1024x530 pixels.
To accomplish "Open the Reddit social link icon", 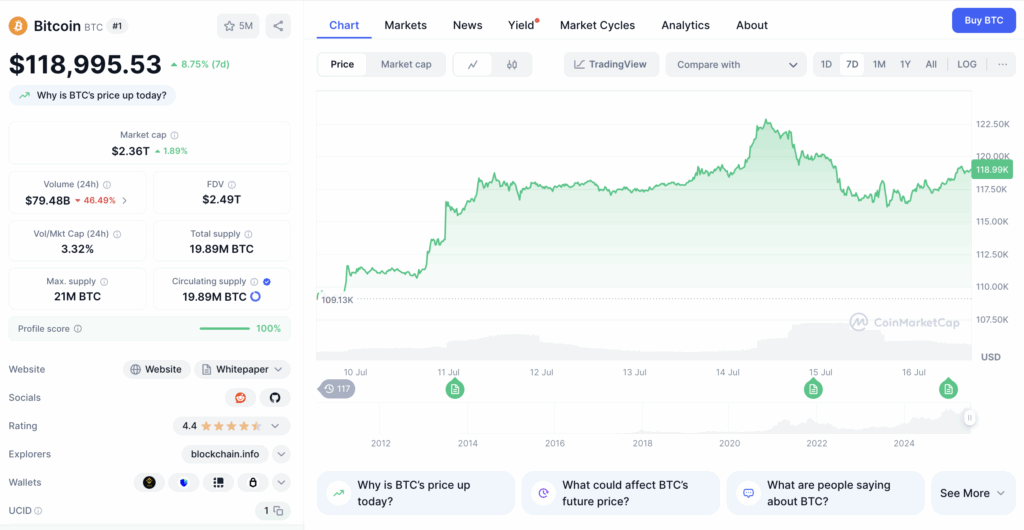I will pos(240,398).
